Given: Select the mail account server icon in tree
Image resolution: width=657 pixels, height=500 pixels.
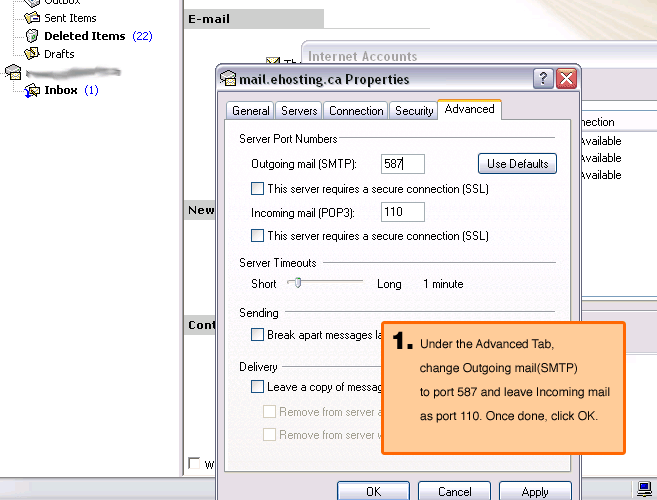Looking at the screenshot, I should pos(13,72).
